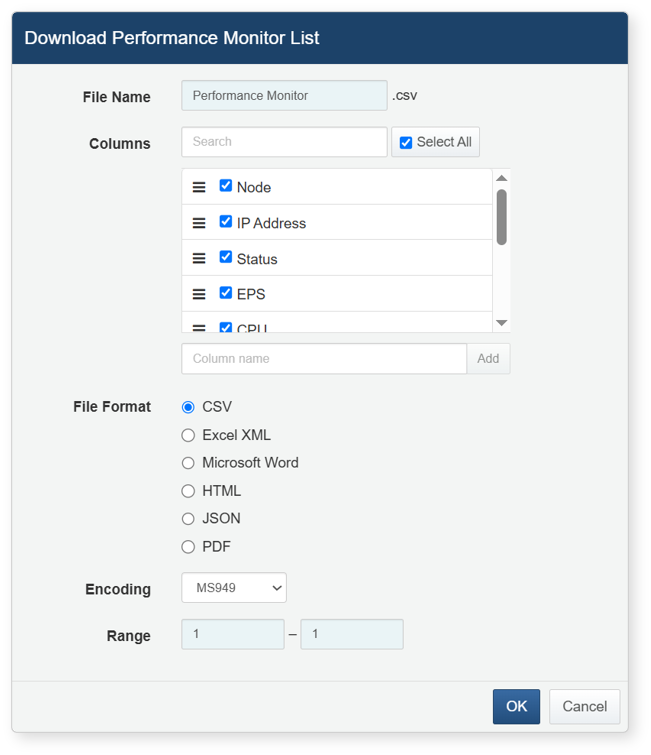Image resolution: width=651 pixels, height=755 pixels.
Task: Click the columns list scrollbar thumb
Action: (x=501, y=217)
